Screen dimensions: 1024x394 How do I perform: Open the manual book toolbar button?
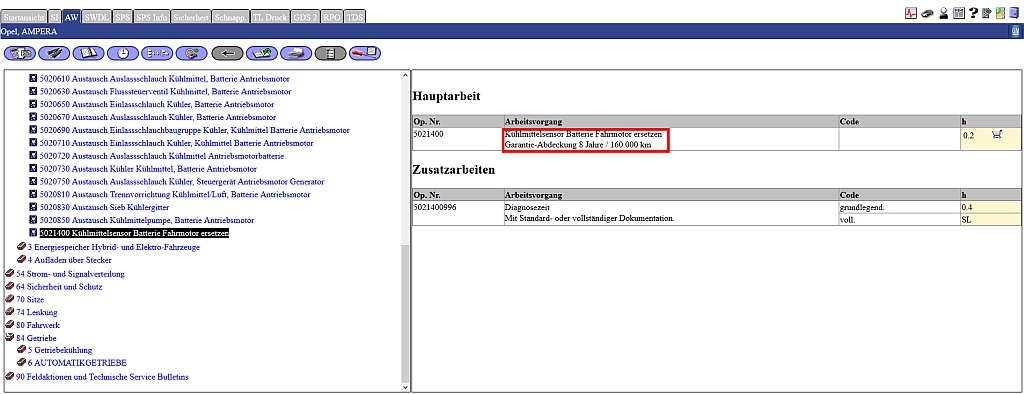(88, 54)
